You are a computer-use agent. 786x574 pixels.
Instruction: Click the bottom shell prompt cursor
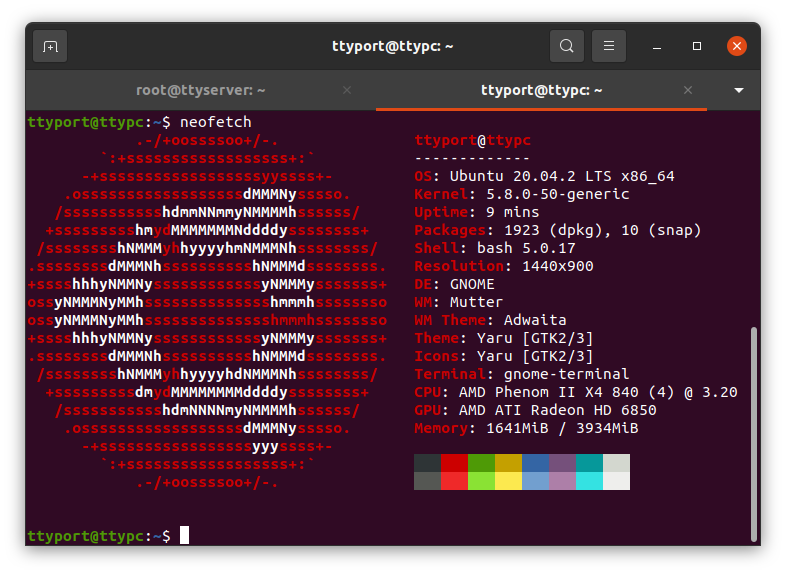pyautogui.click(x=184, y=535)
